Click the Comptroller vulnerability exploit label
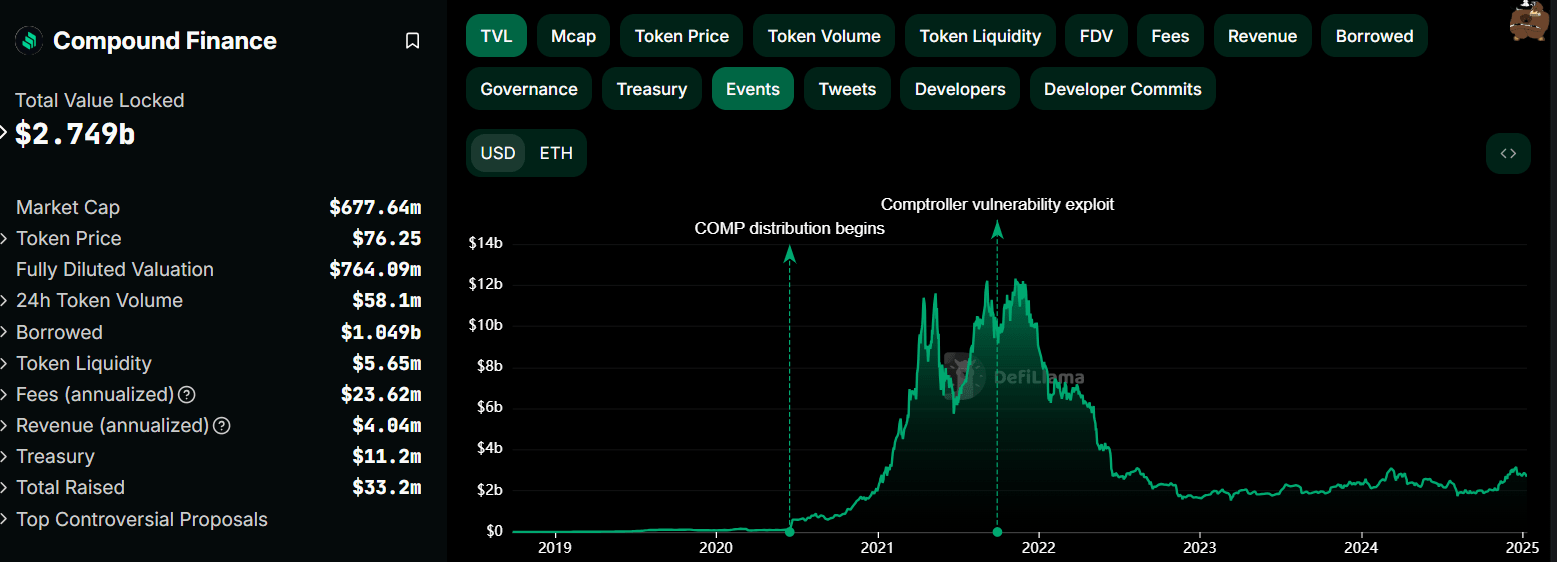The height and width of the screenshot is (562, 1557). (x=997, y=204)
